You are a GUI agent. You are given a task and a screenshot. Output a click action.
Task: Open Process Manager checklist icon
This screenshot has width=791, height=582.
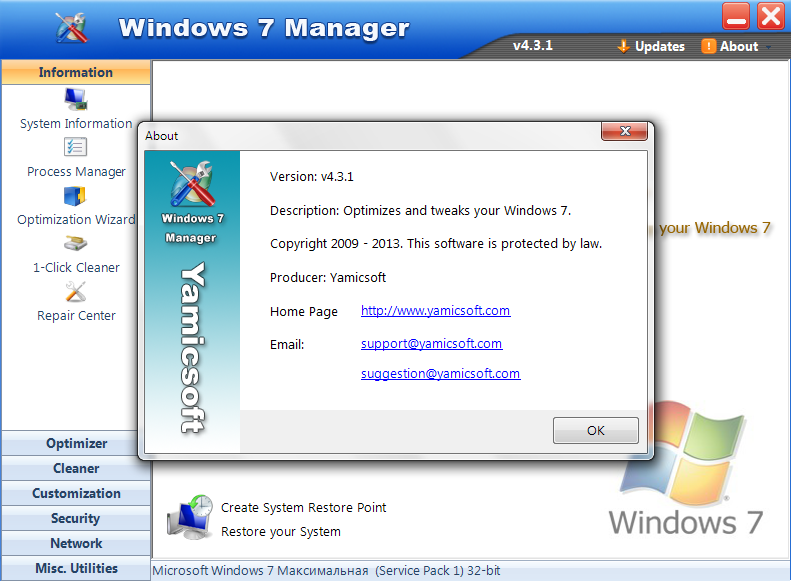76,147
